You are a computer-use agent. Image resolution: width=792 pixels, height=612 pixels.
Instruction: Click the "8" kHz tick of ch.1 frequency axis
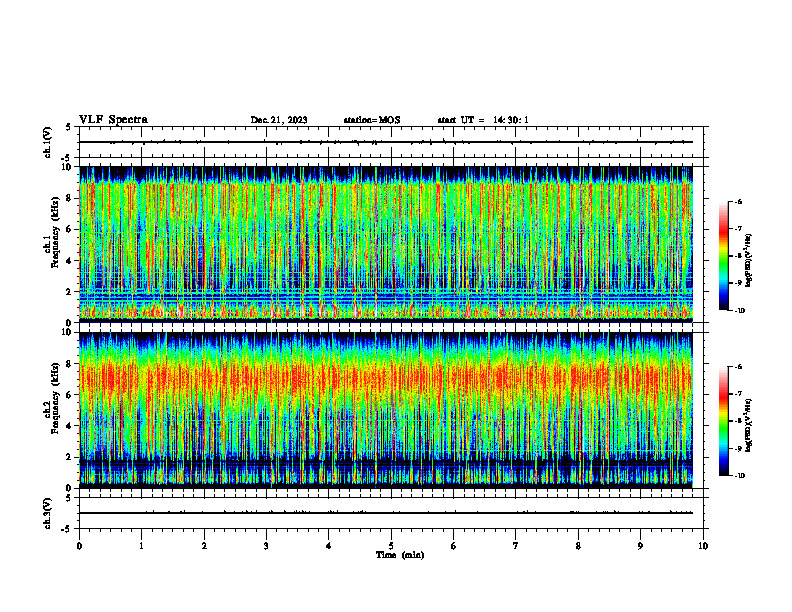[70, 198]
